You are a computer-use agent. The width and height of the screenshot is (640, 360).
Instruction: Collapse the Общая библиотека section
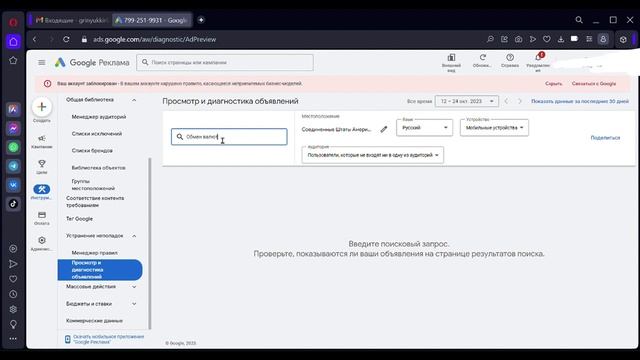pos(134,100)
